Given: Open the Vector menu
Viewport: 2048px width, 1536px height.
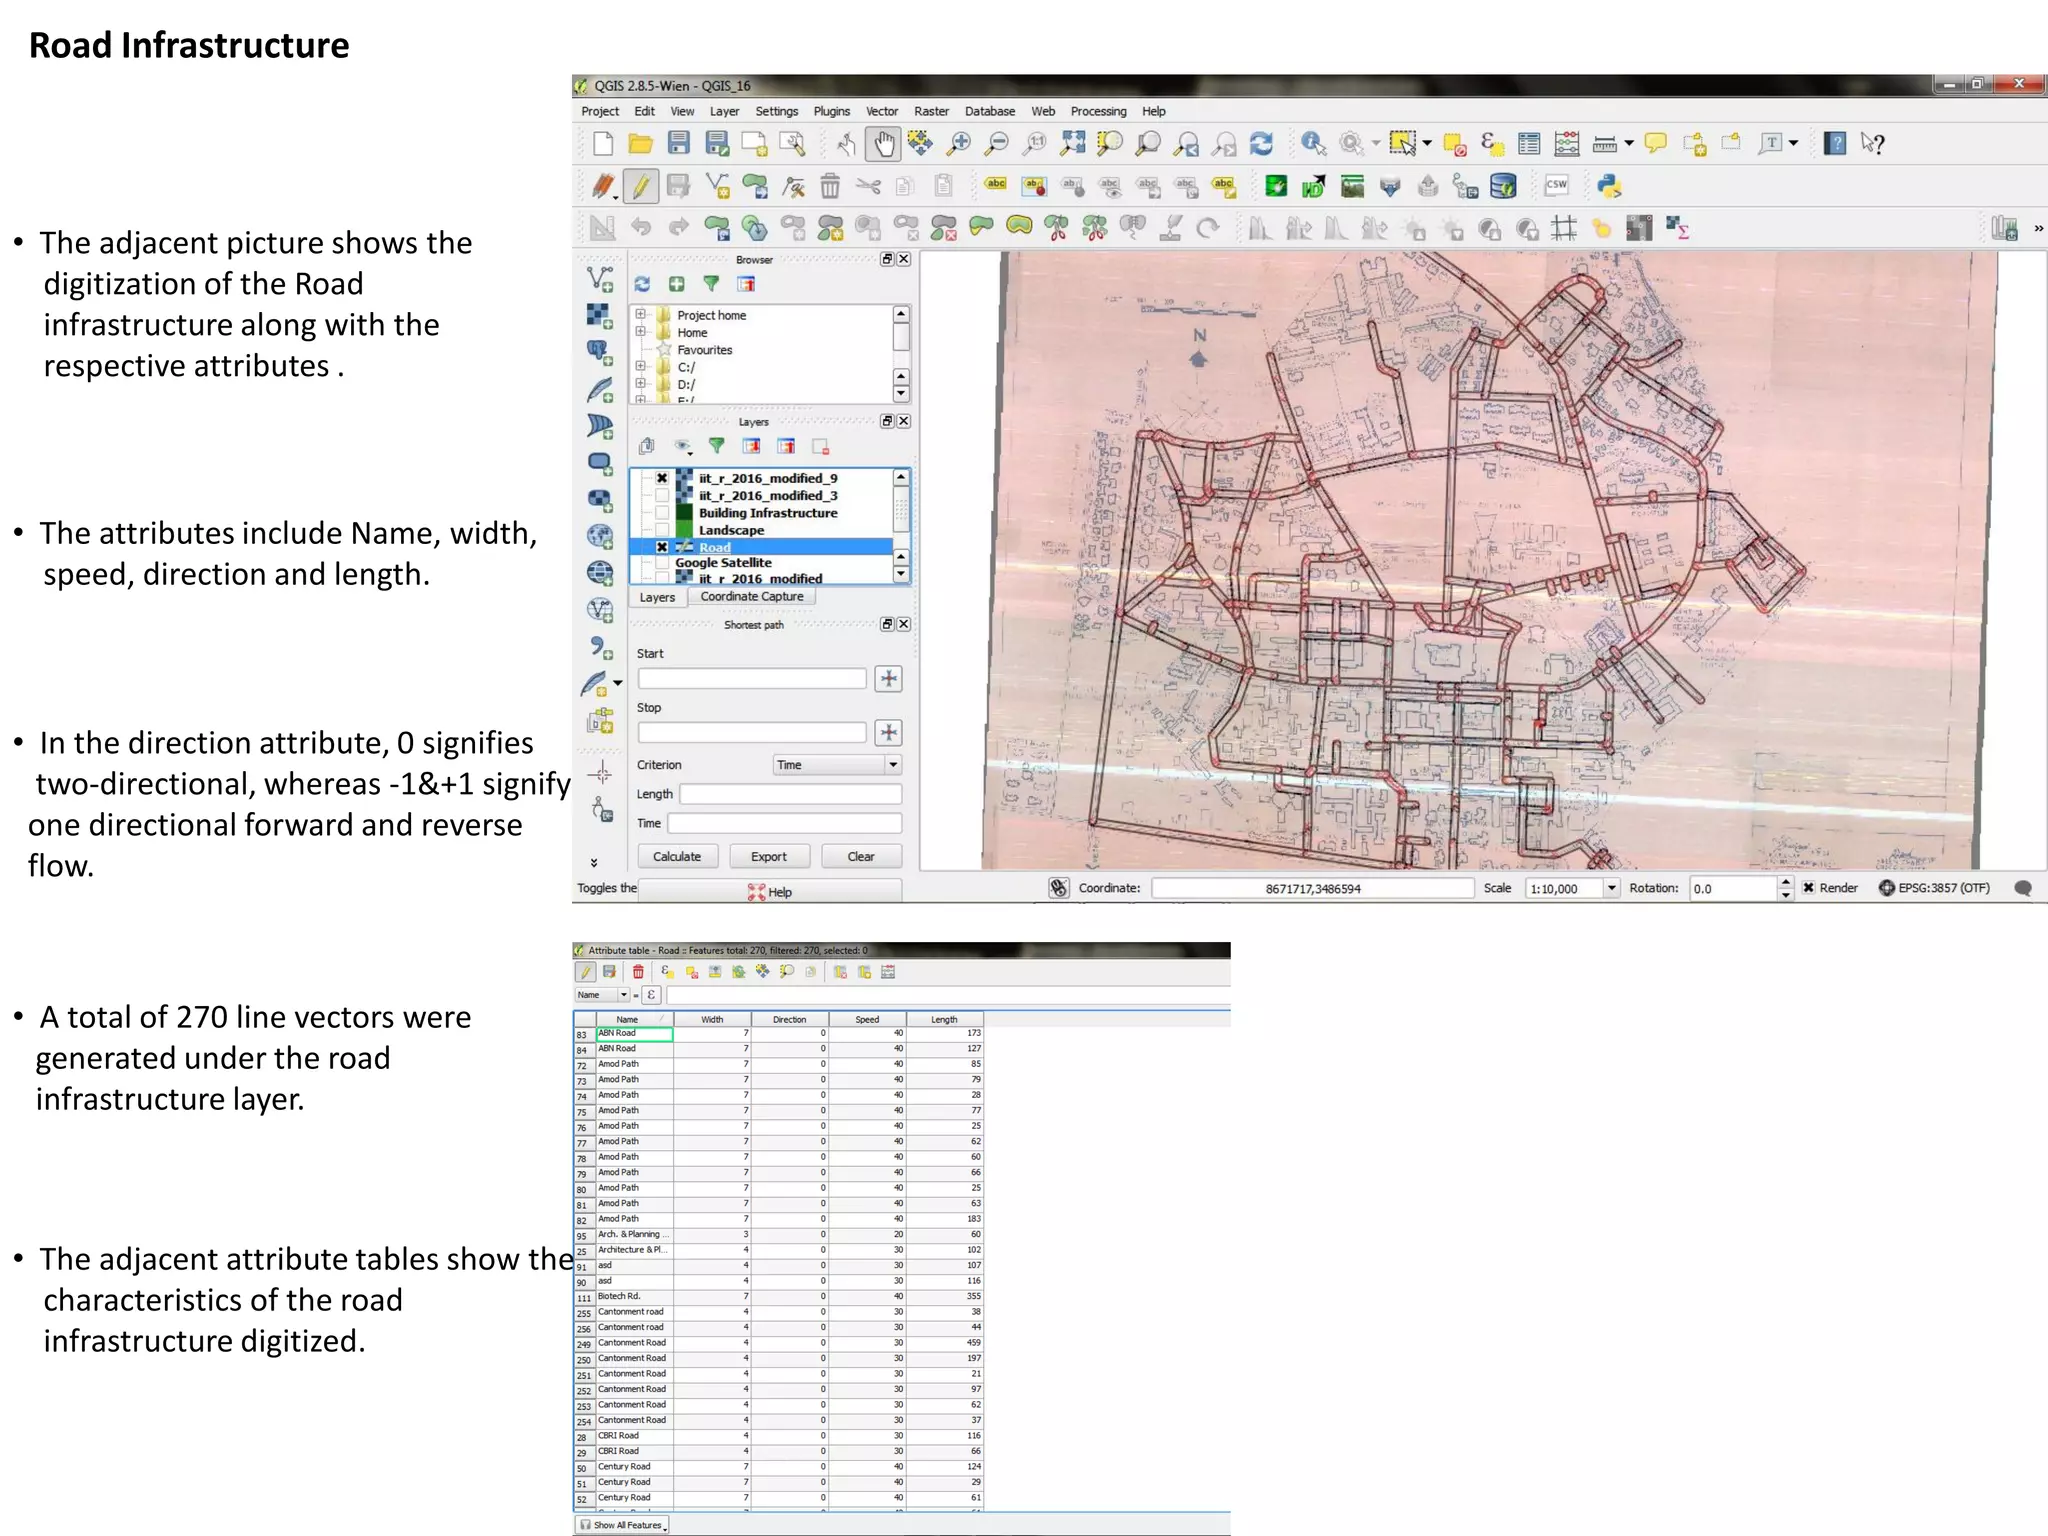Looking at the screenshot, I should 882,111.
